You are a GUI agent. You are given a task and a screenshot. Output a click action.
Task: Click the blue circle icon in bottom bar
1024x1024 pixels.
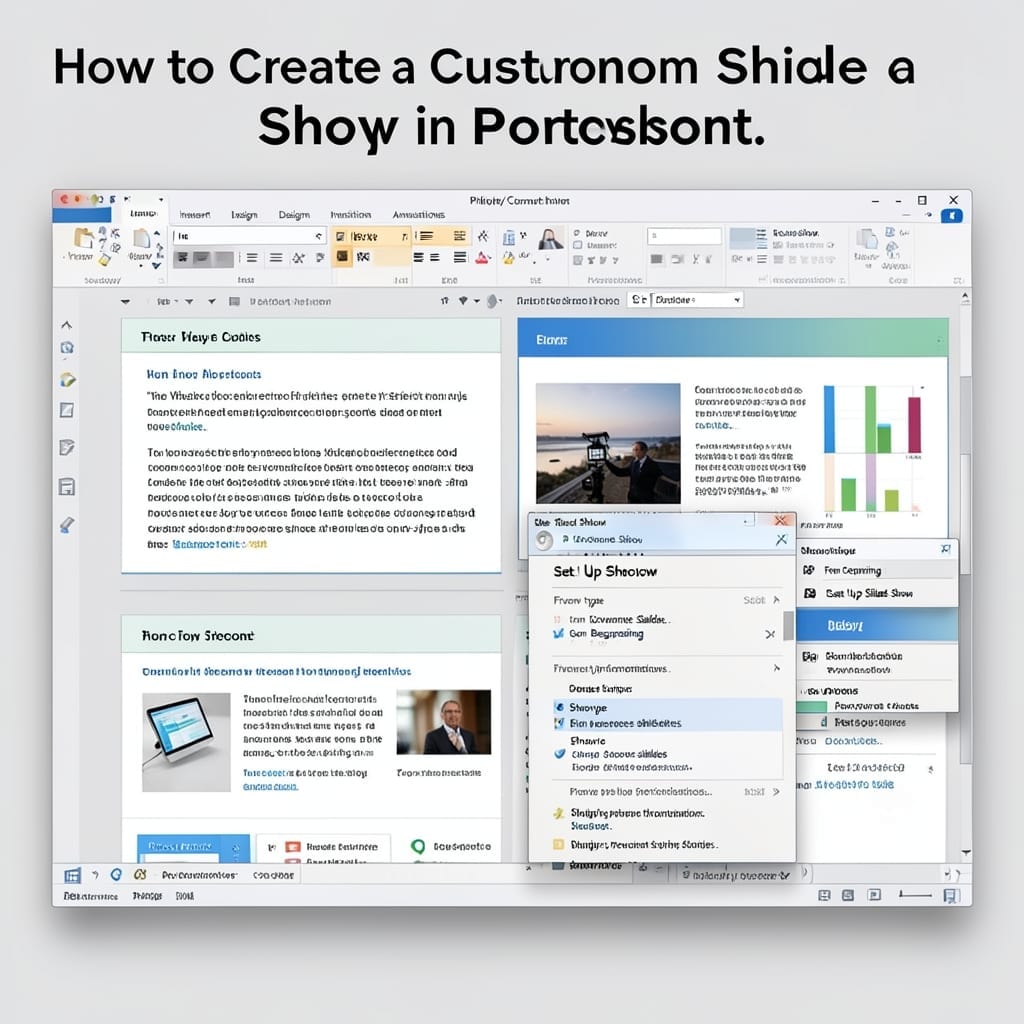[116, 874]
